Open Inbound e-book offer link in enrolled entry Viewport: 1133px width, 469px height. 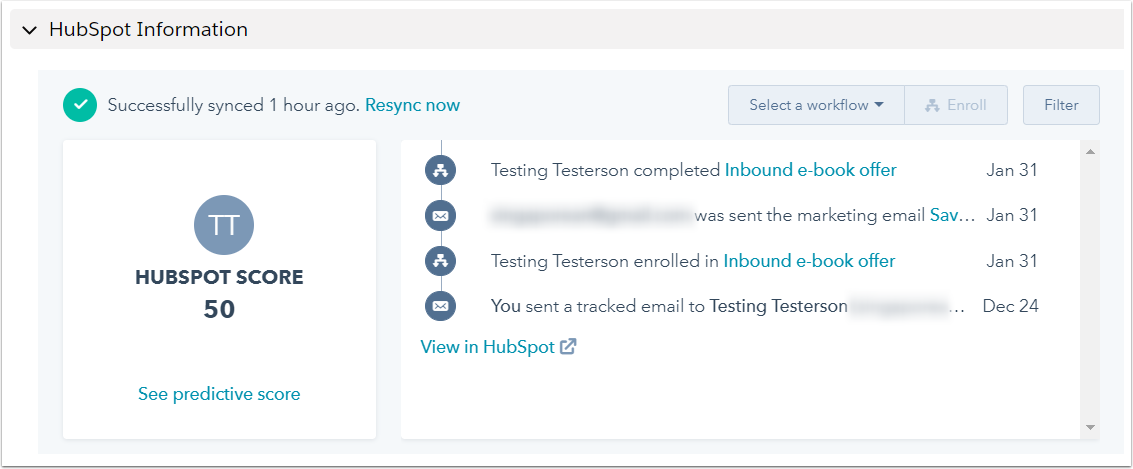tap(809, 261)
